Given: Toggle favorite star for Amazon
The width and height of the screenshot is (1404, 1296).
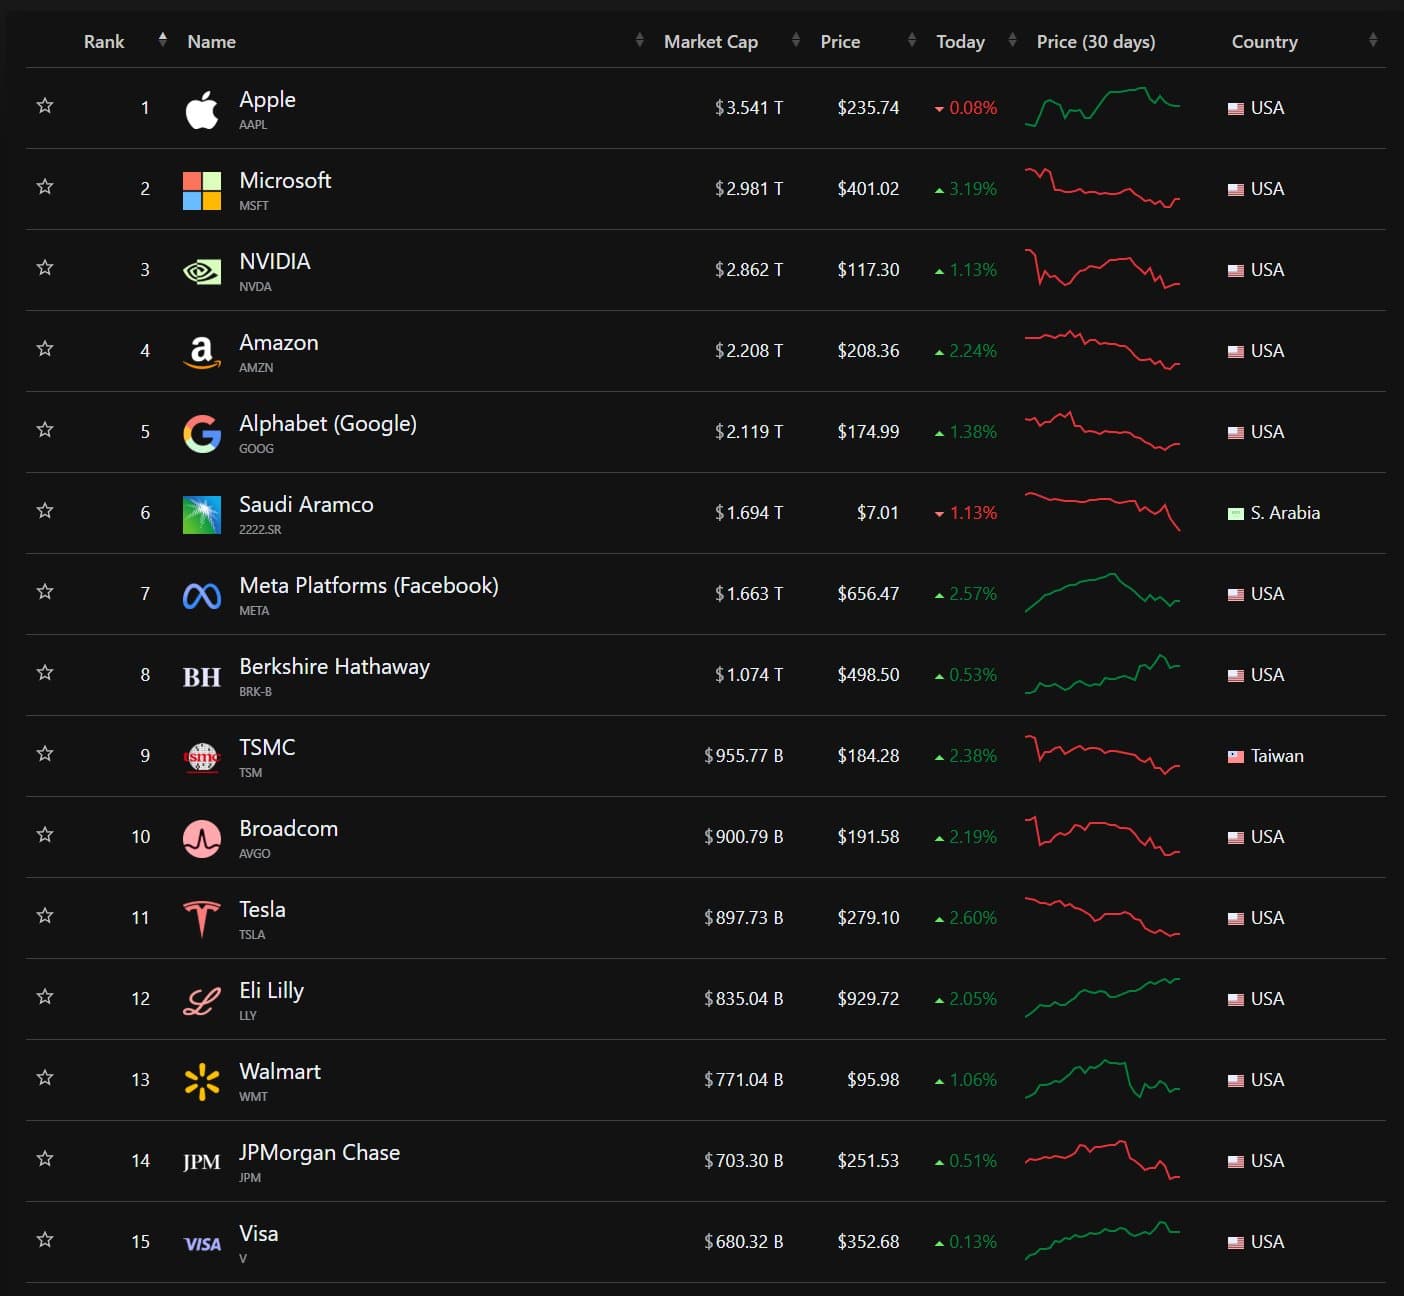Looking at the screenshot, I should pos(45,348).
